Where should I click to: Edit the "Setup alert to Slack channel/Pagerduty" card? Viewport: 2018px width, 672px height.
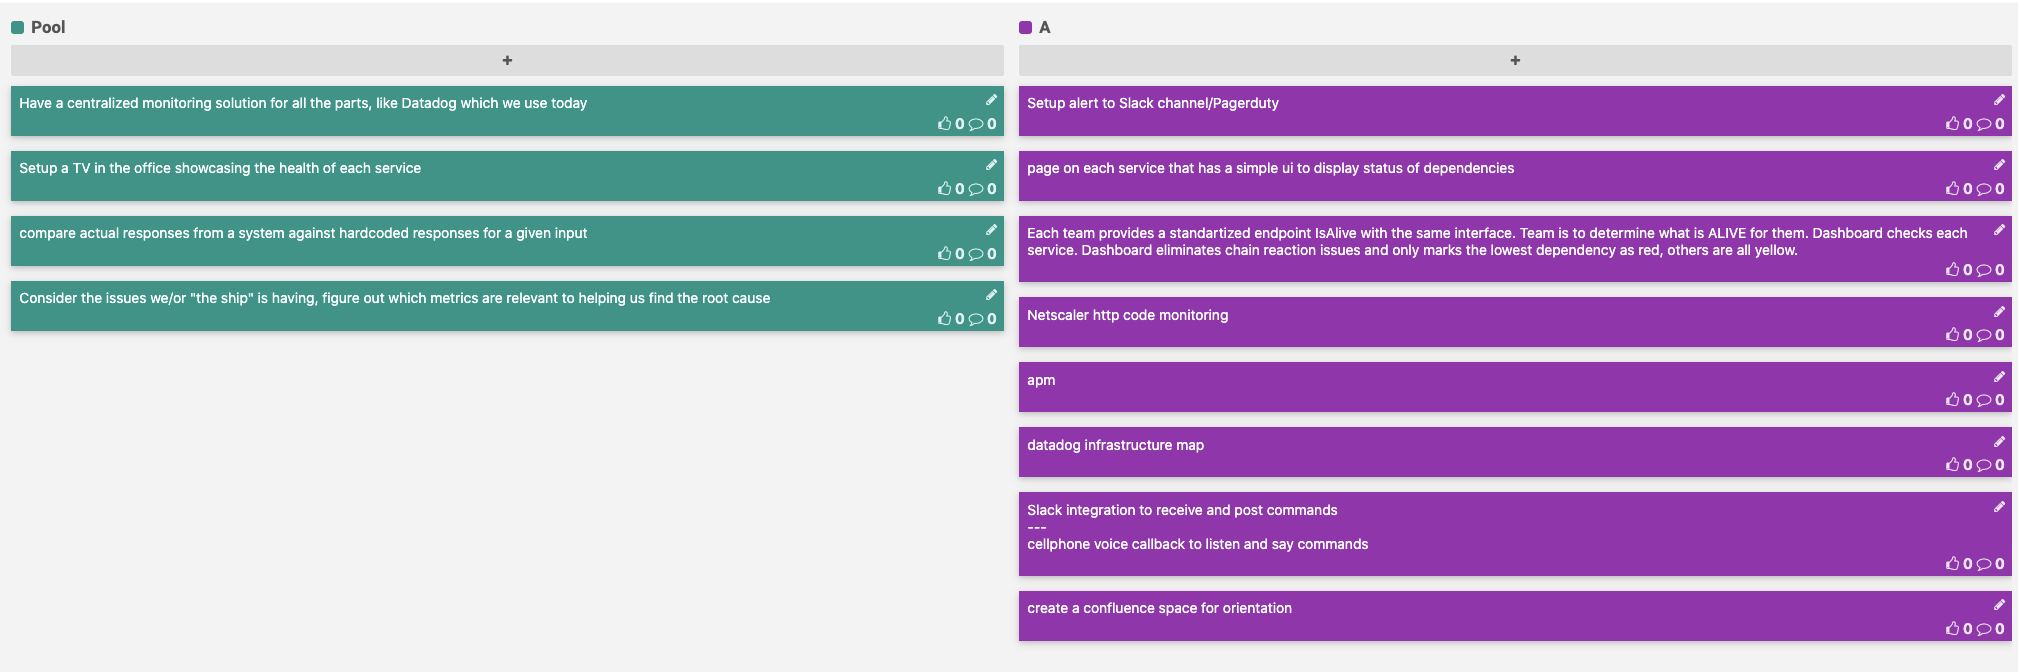(x=1999, y=100)
